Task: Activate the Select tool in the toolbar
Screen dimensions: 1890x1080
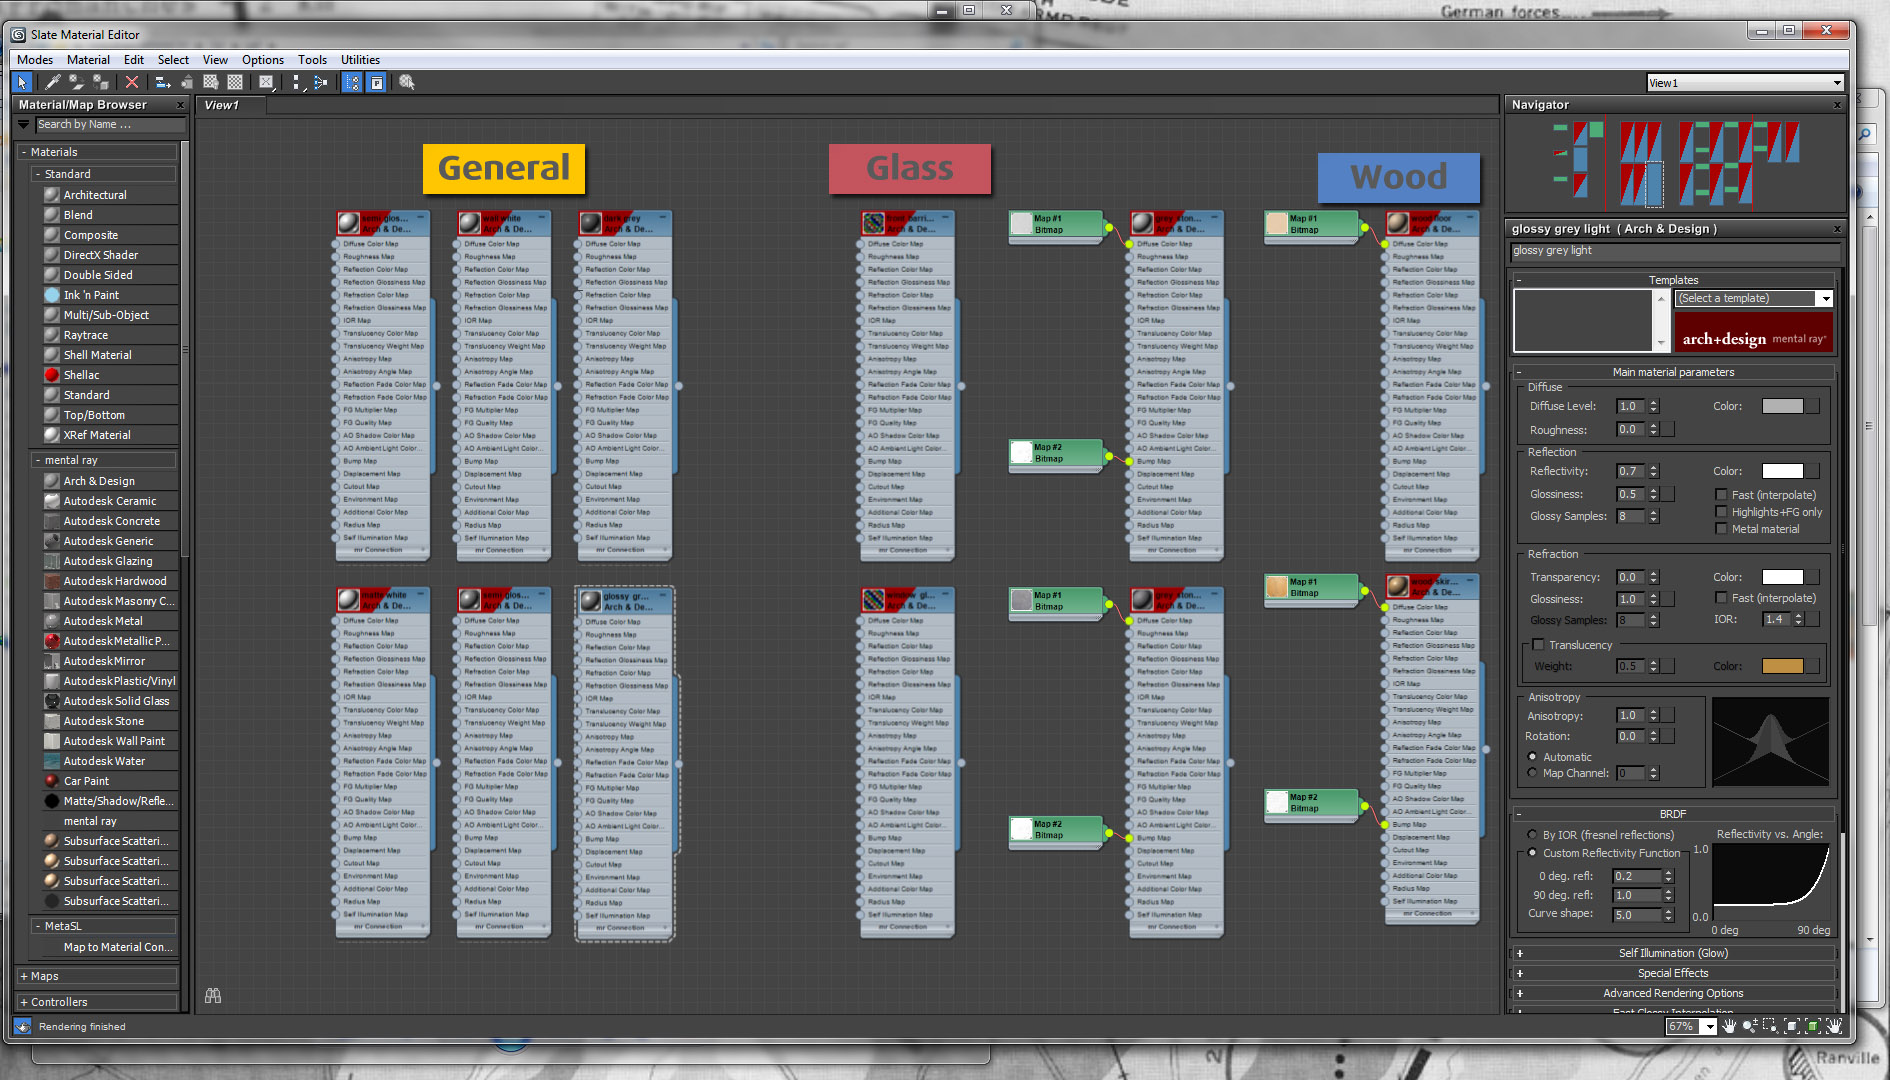Action: tap(21, 82)
